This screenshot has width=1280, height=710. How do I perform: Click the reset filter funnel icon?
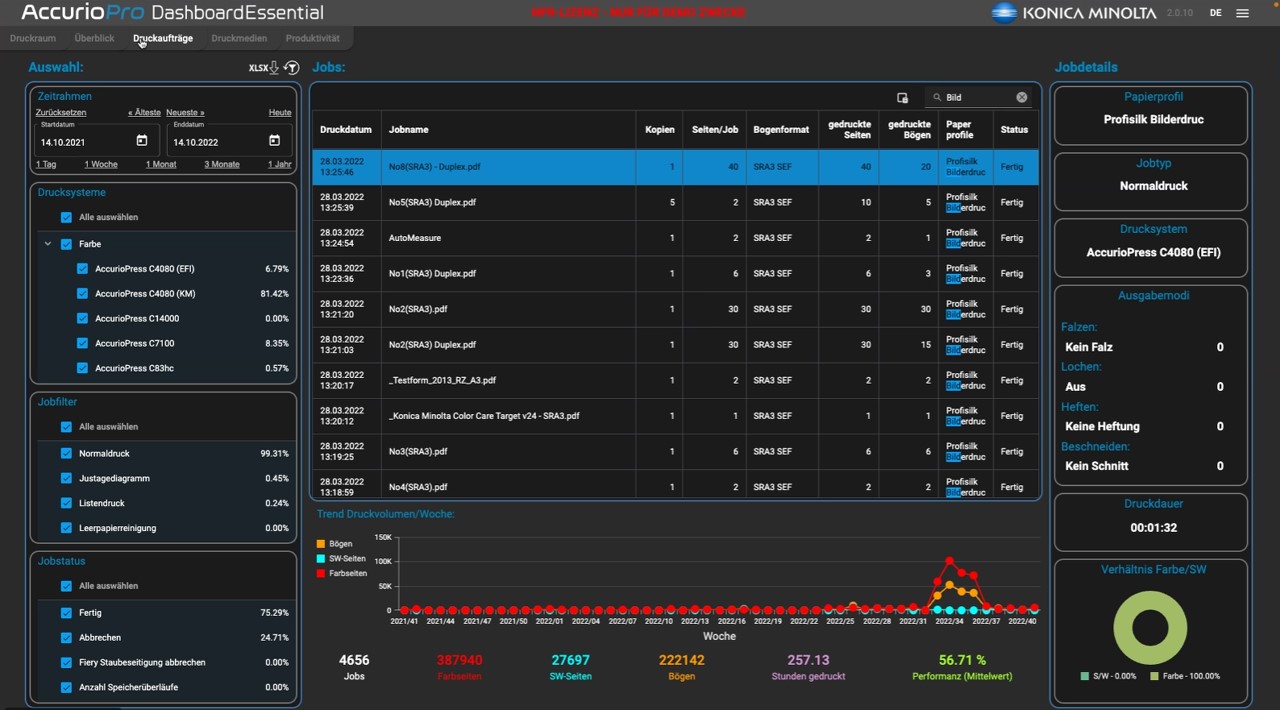point(292,68)
